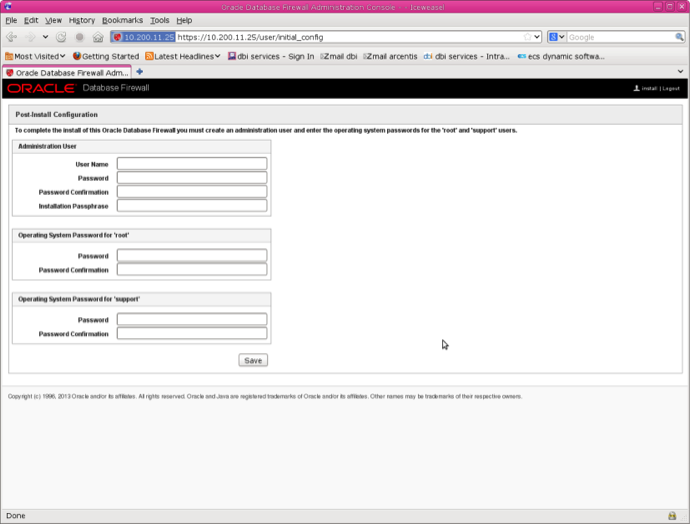Viewport: 690px width, 525px height.
Task: Open the History menu
Action: pyautogui.click(x=82, y=20)
